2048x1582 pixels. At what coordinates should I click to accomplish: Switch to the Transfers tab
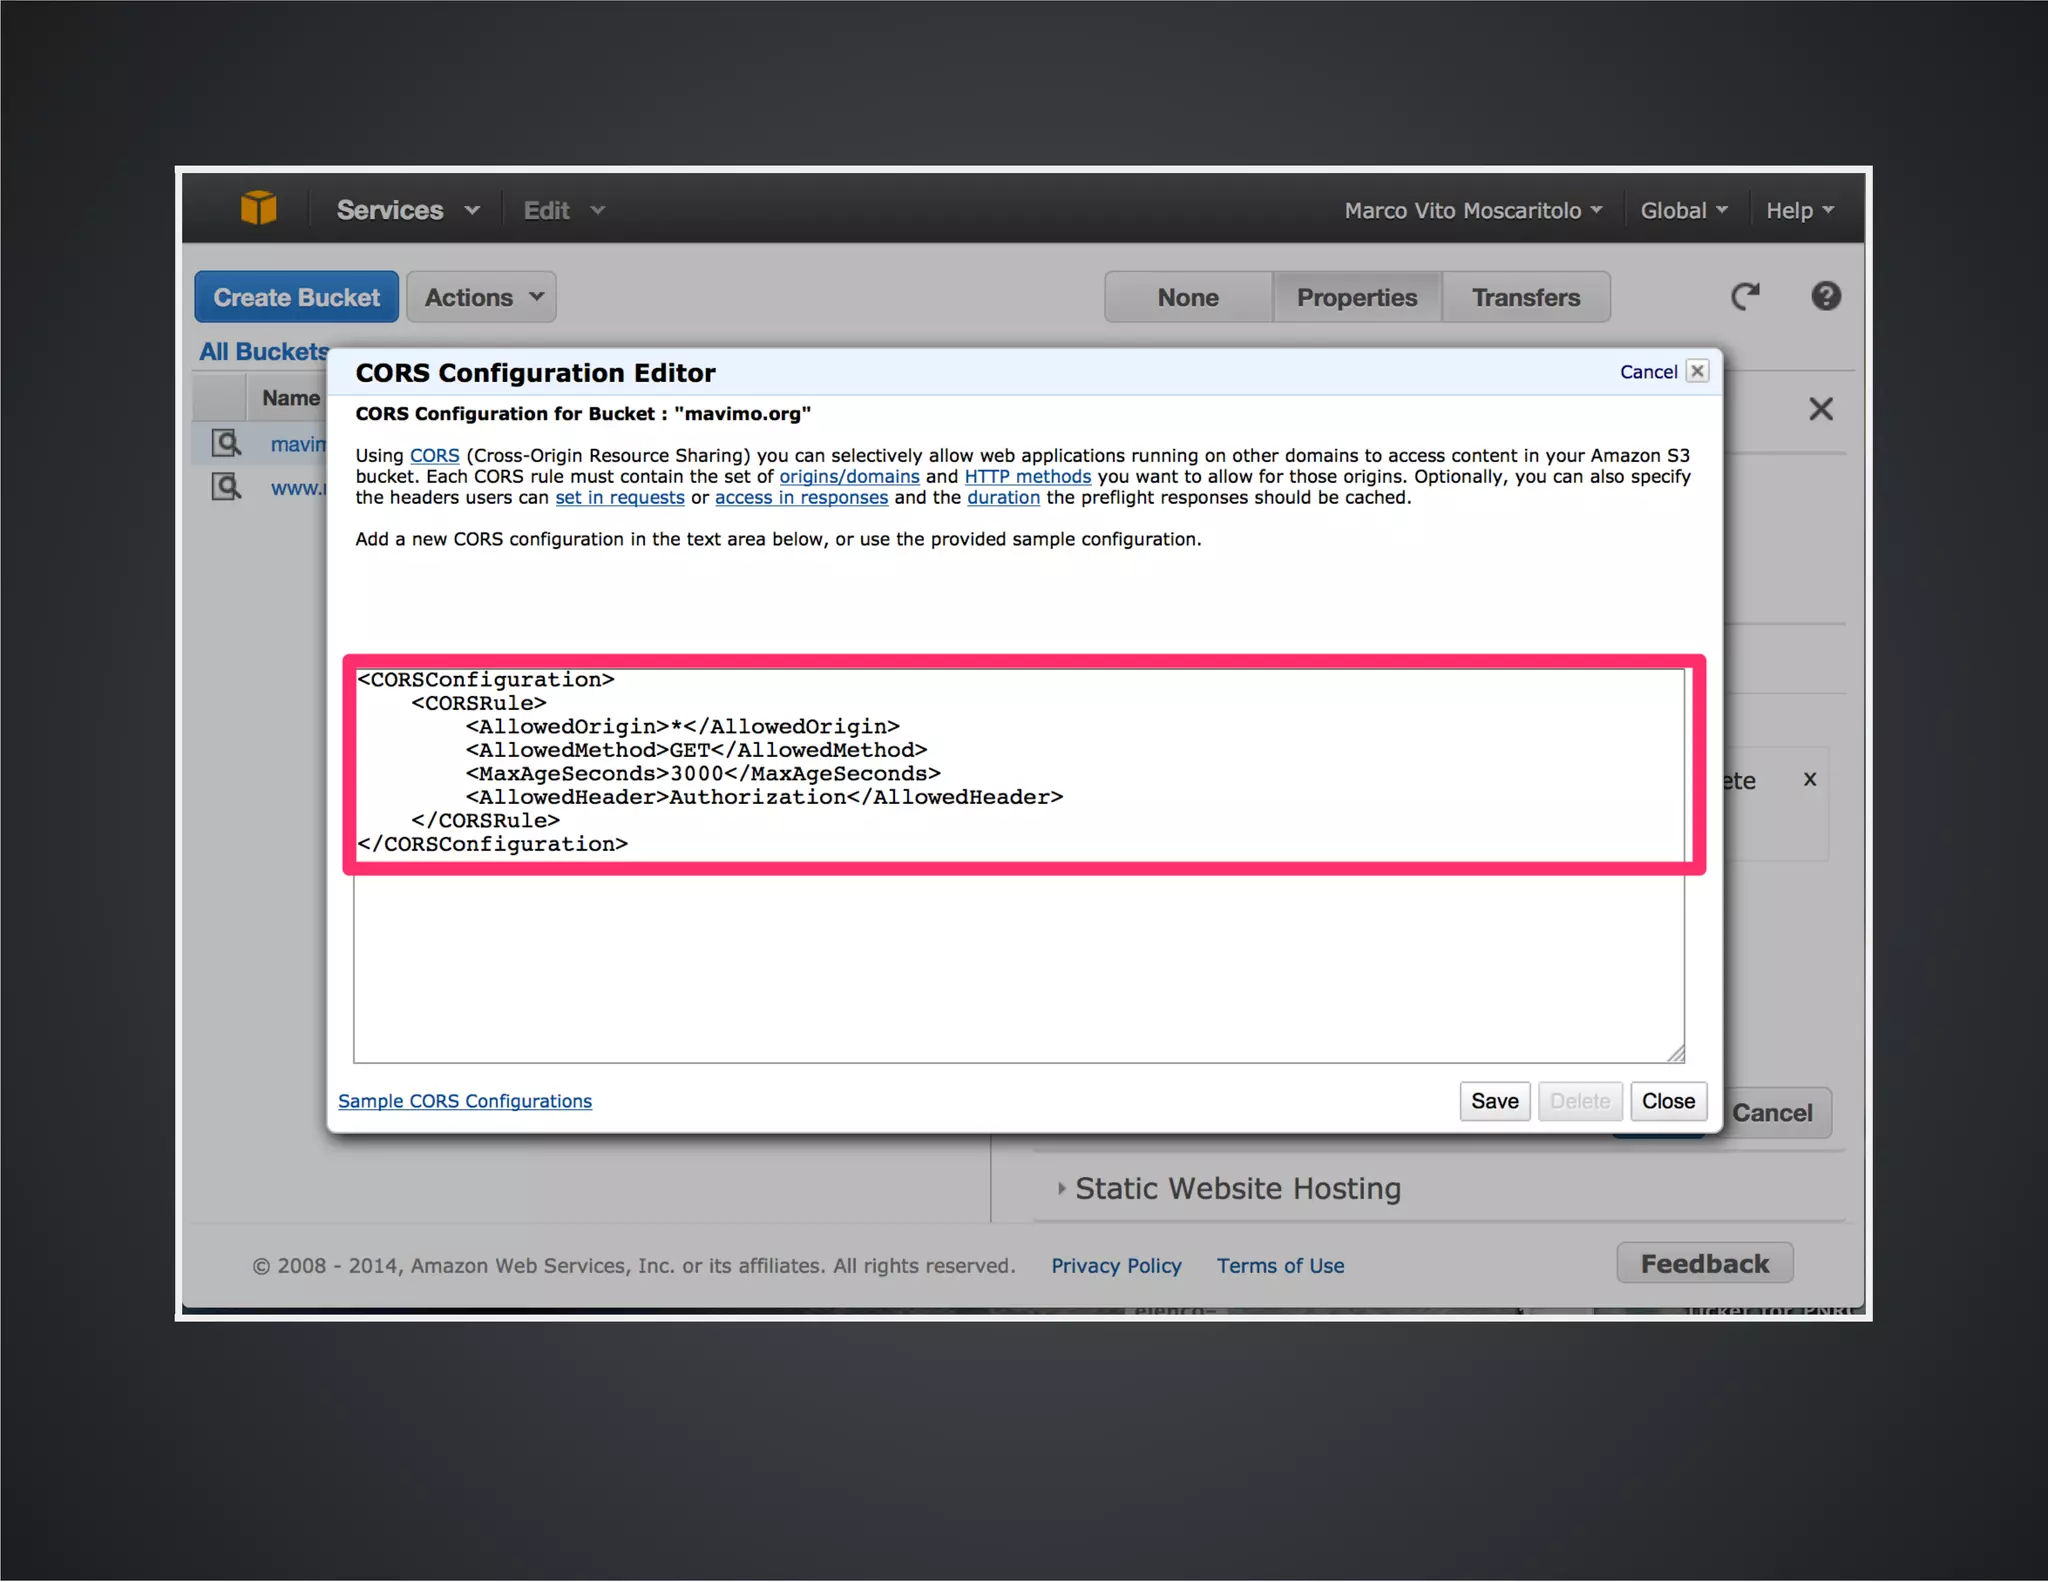(x=1525, y=297)
